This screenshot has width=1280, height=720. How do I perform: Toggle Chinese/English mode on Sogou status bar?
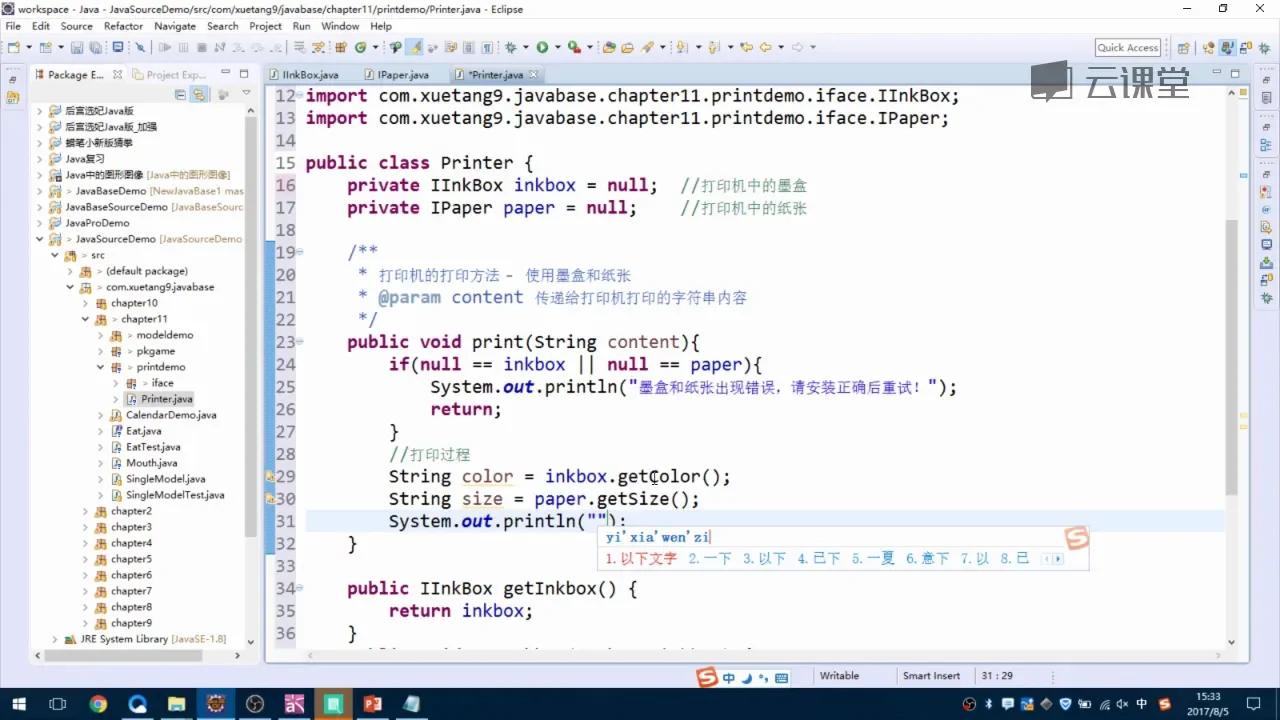(x=729, y=678)
